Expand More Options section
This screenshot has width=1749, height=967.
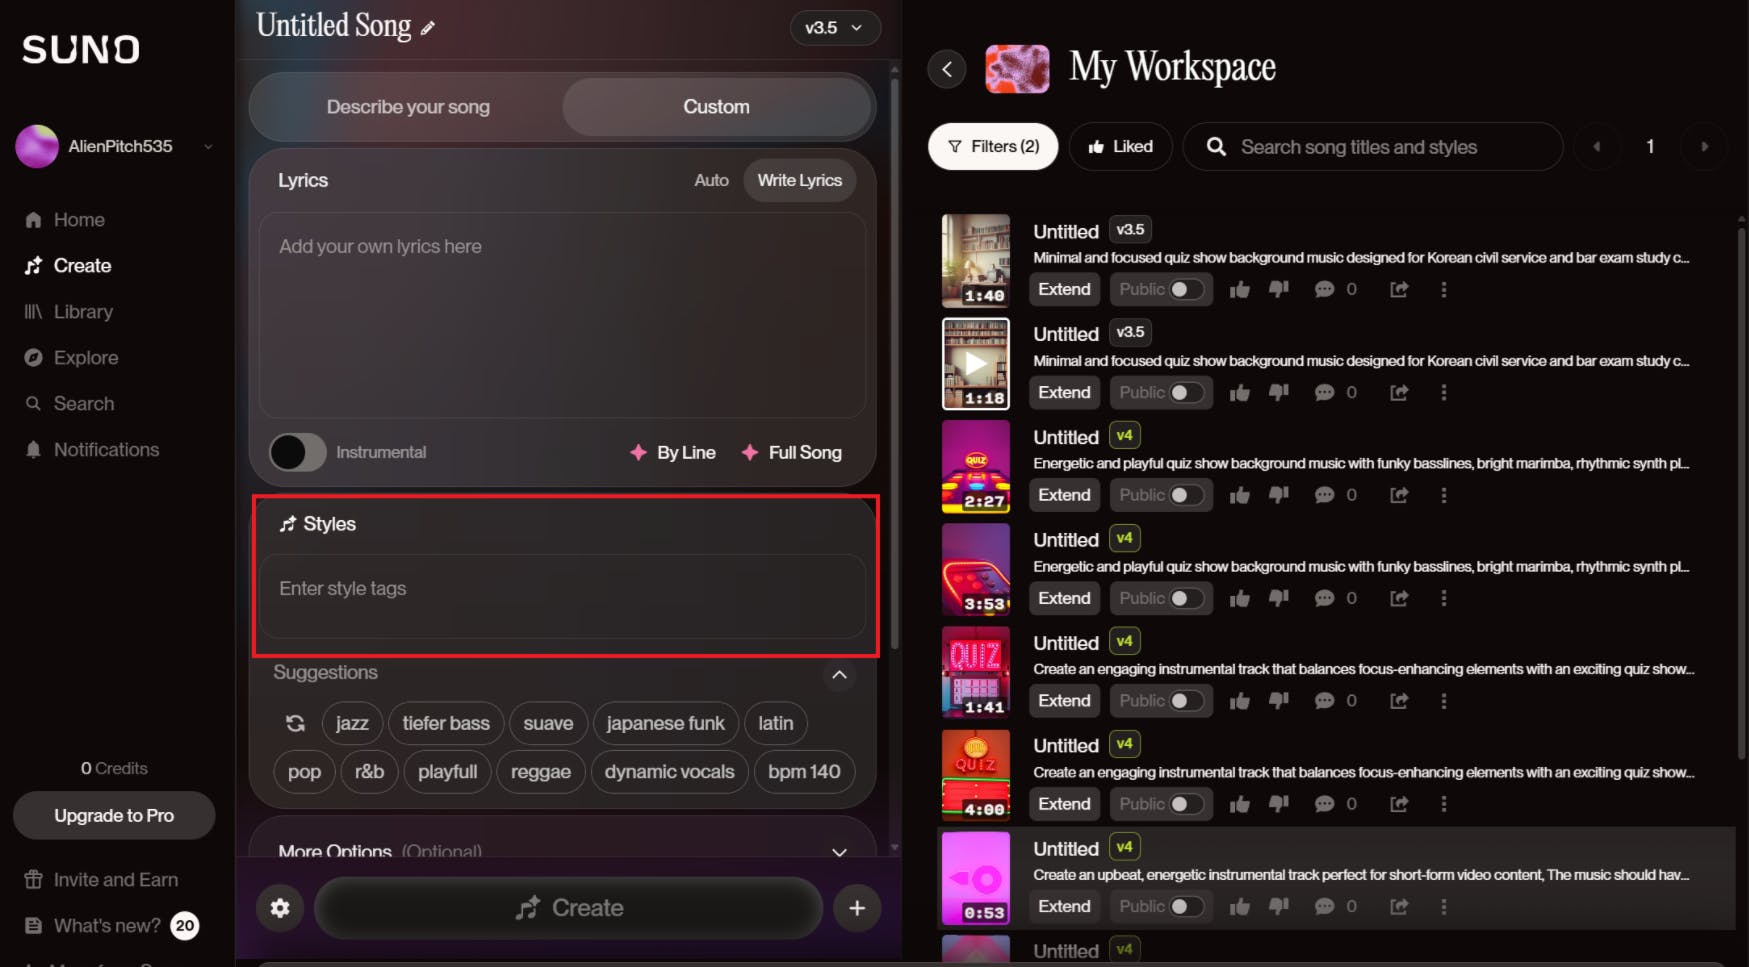tap(839, 852)
